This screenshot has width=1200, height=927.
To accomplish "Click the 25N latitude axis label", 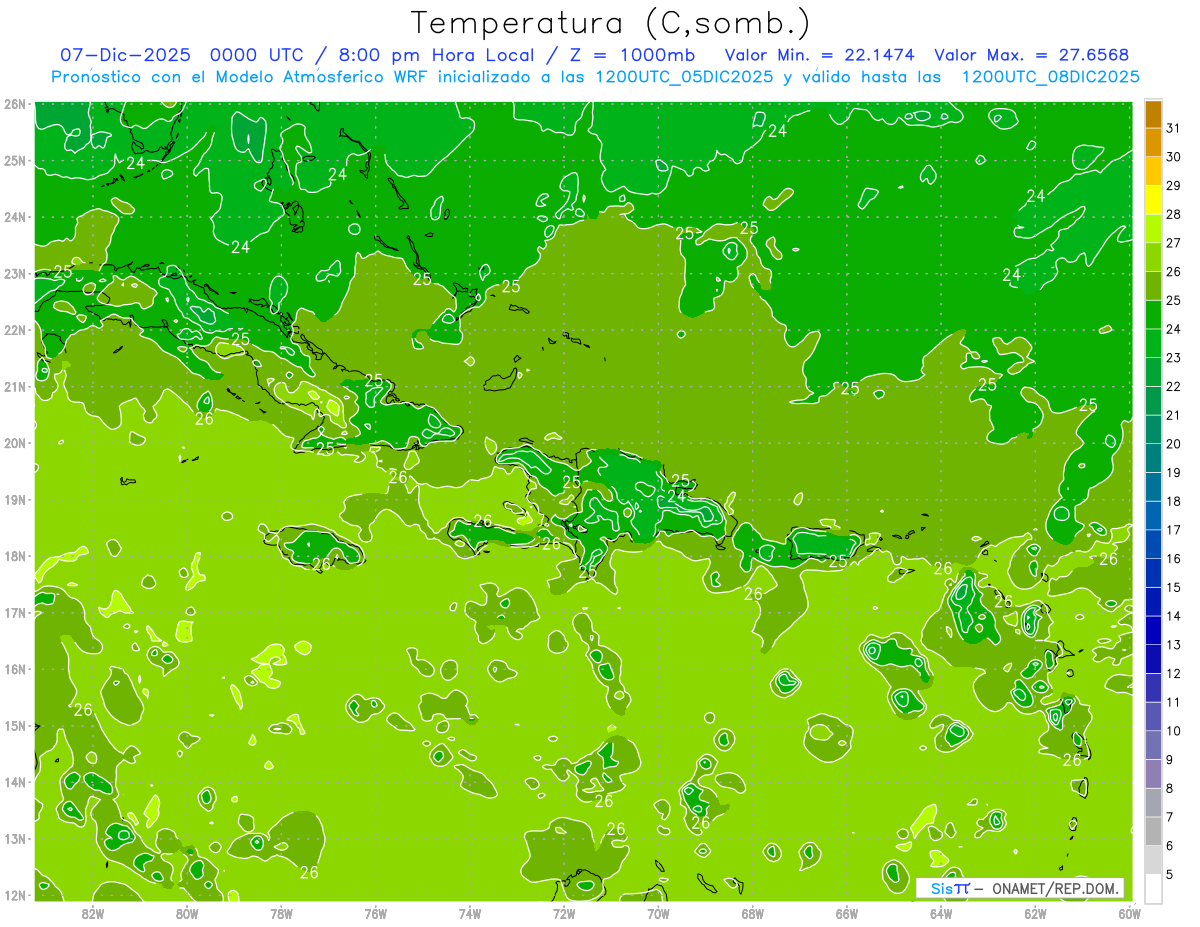I will click(15, 160).
